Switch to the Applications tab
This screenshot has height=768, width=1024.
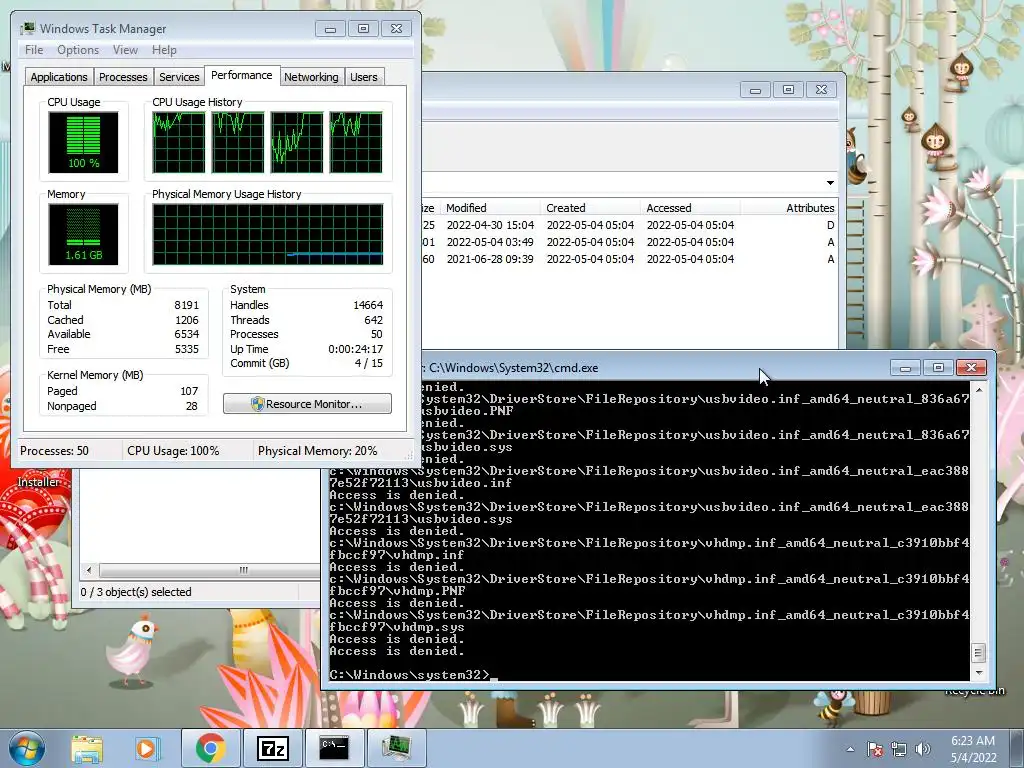(59, 77)
